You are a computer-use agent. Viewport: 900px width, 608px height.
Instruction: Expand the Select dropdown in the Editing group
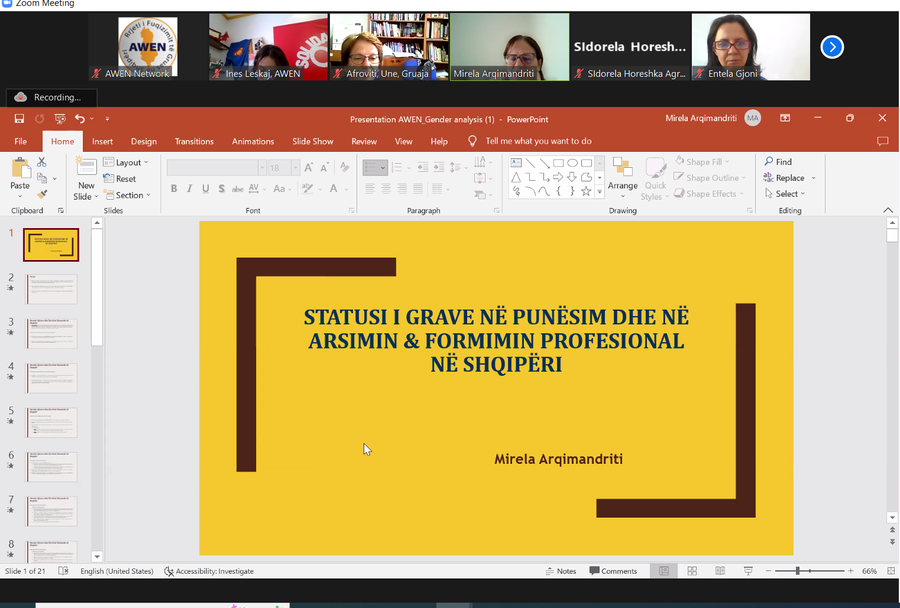[x=788, y=194]
